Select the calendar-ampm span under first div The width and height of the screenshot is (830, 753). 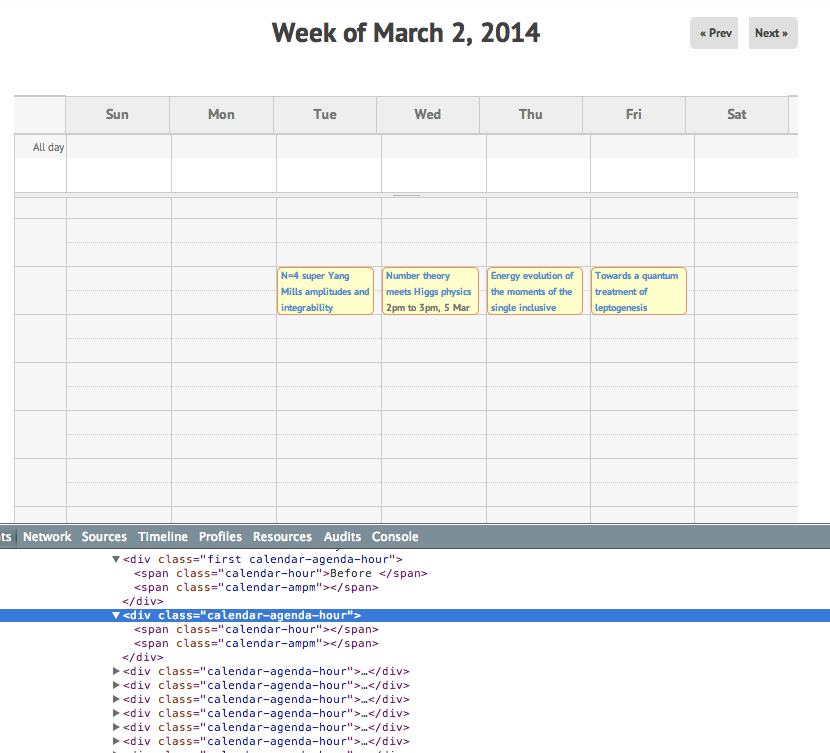256,587
